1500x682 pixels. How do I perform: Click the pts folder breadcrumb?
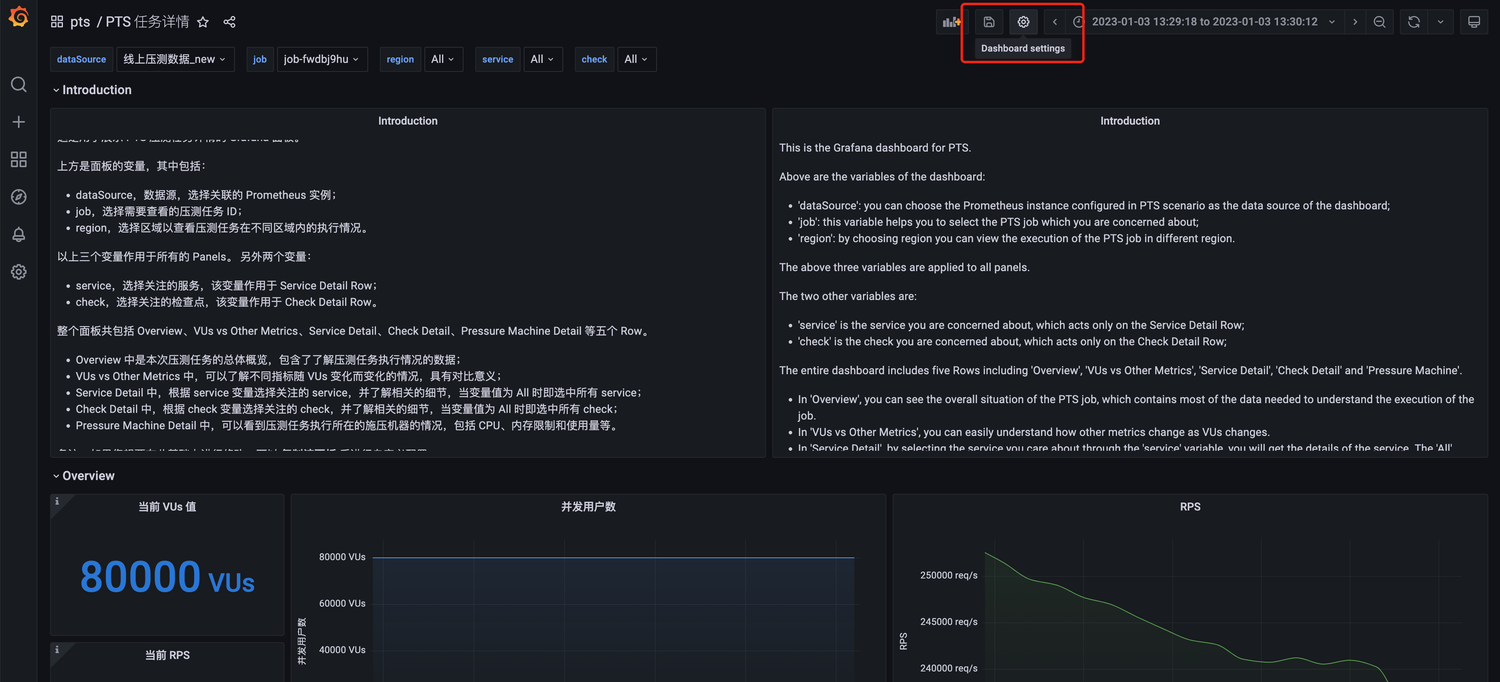pos(80,22)
